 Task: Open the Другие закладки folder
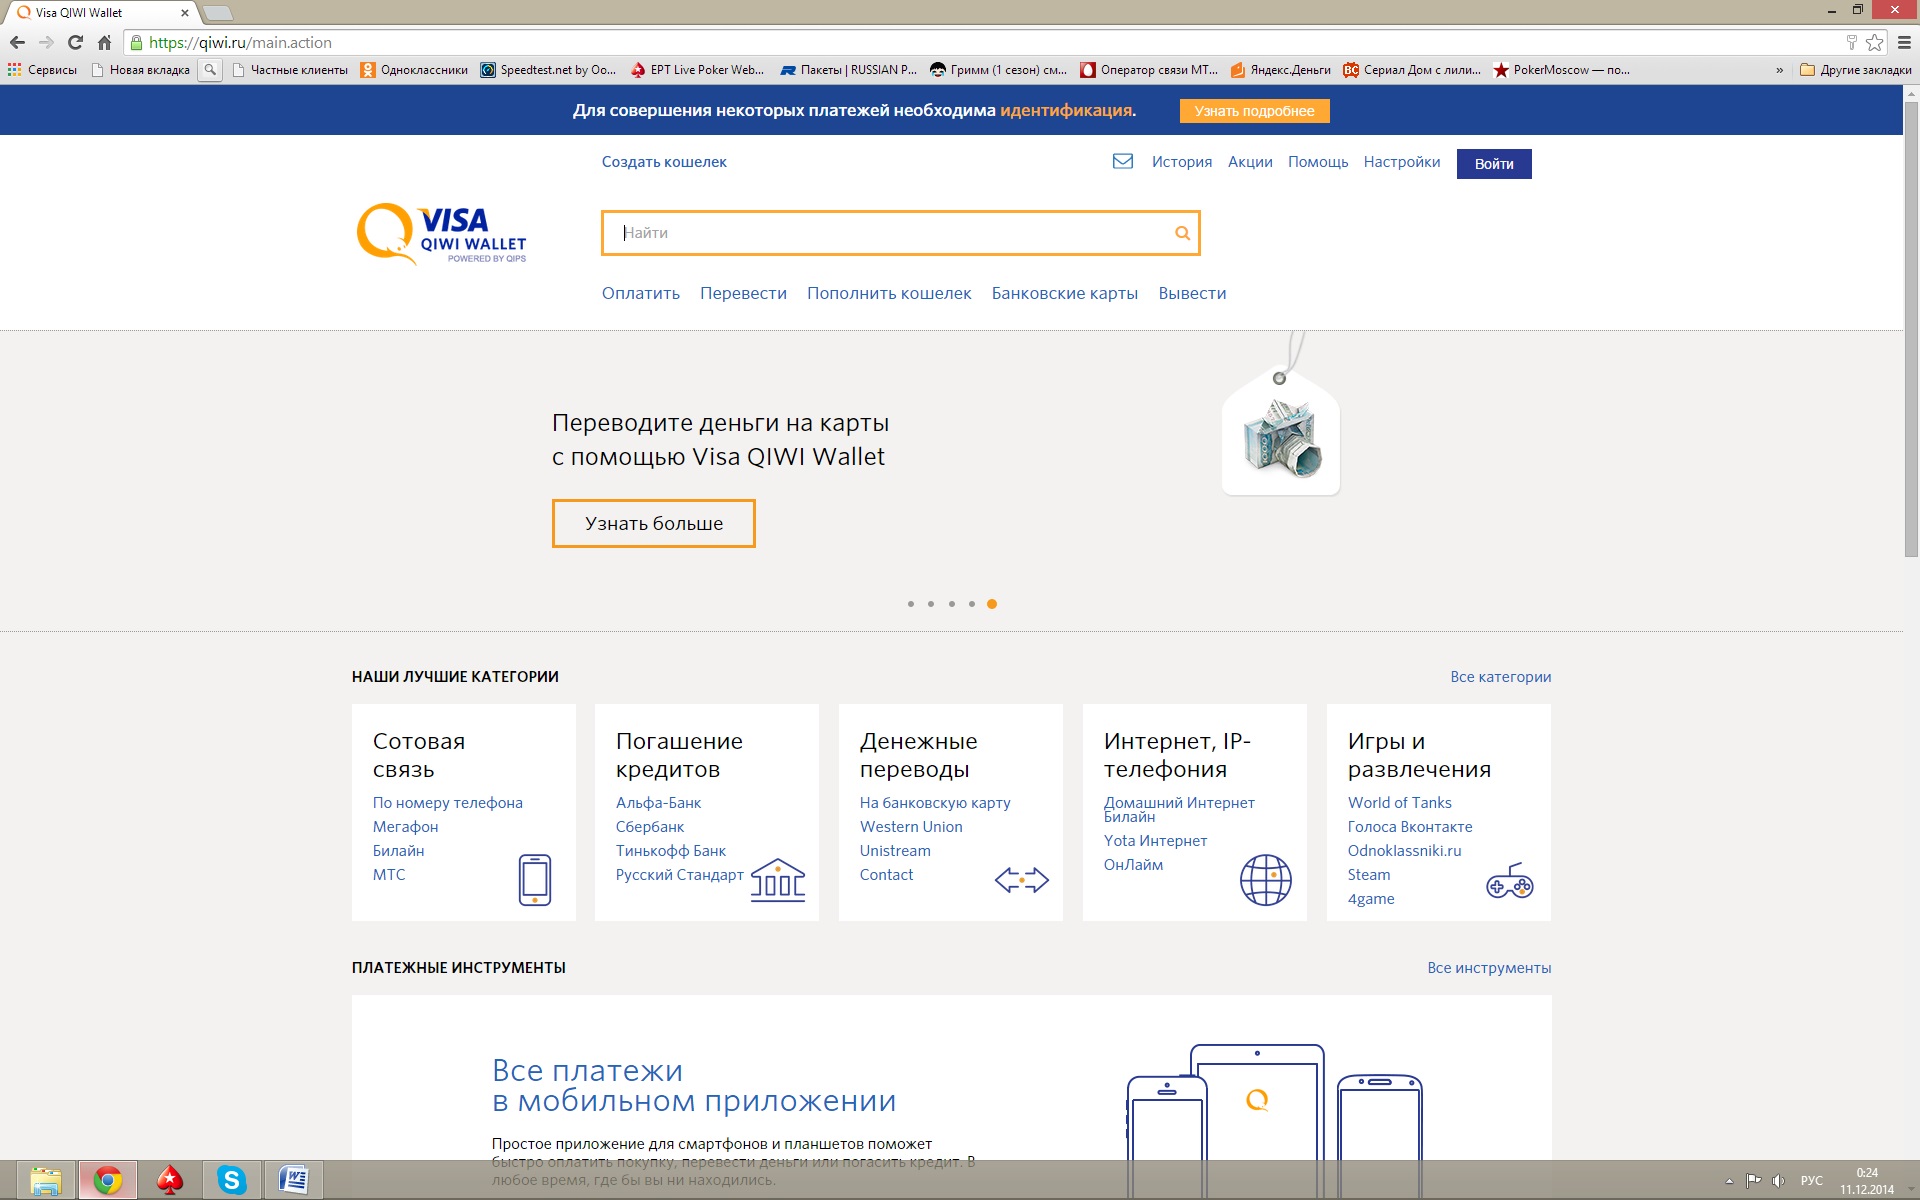(1856, 70)
